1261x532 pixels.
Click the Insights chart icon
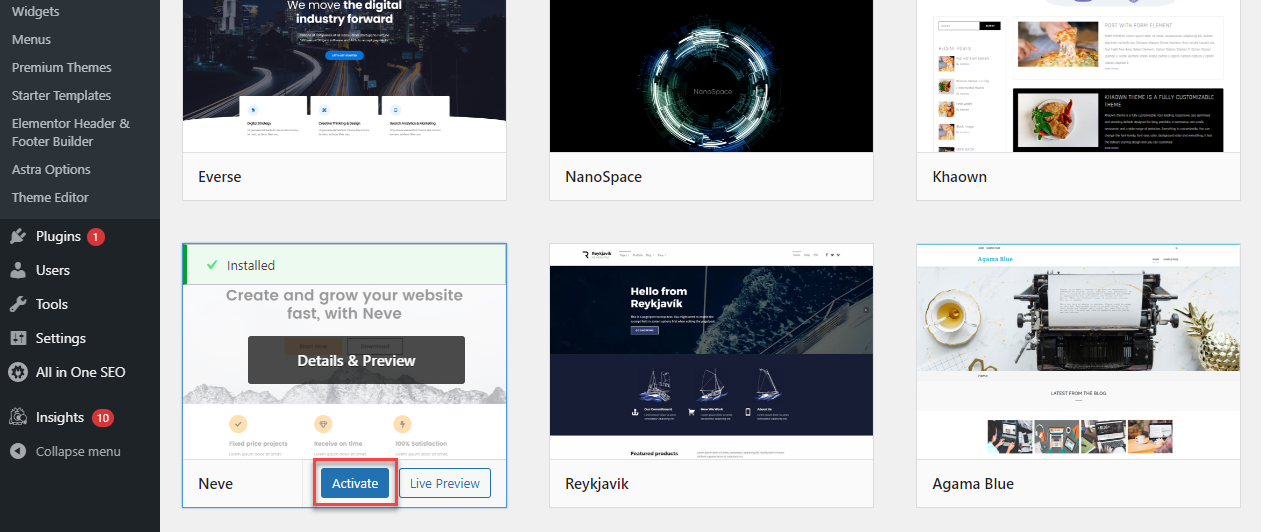tap(18, 417)
